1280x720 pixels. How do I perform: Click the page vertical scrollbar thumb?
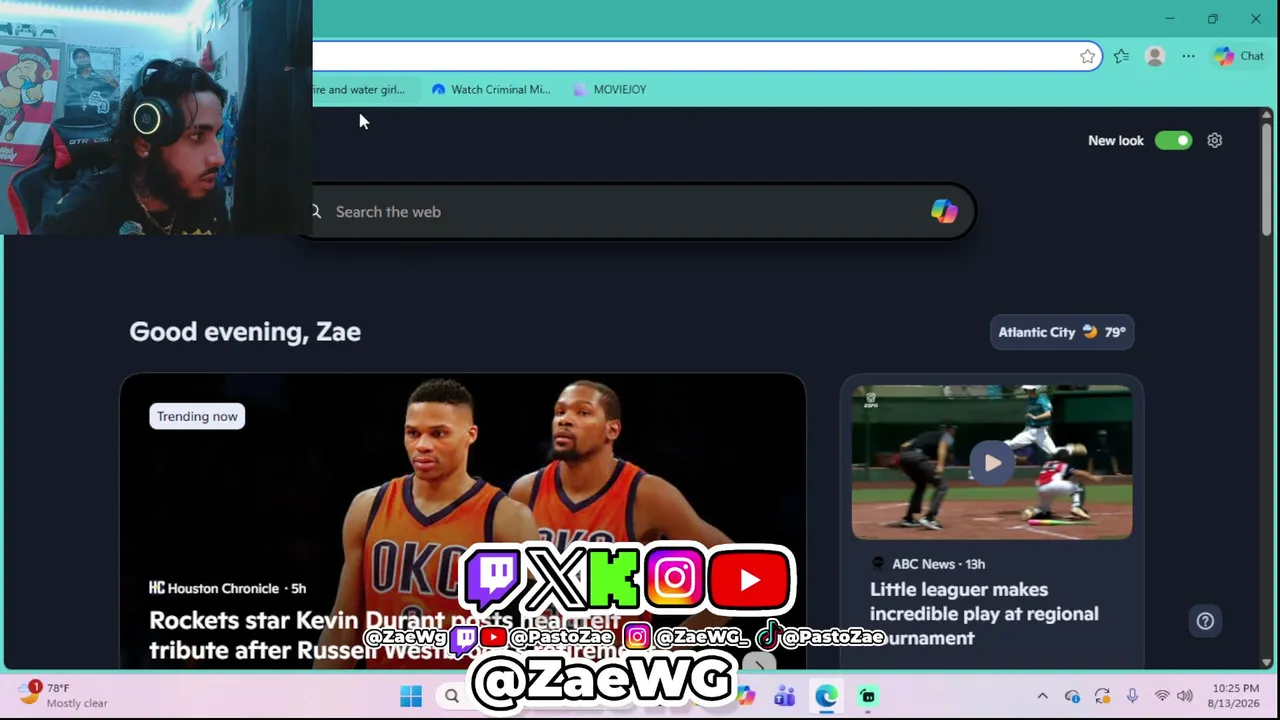(x=1267, y=180)
